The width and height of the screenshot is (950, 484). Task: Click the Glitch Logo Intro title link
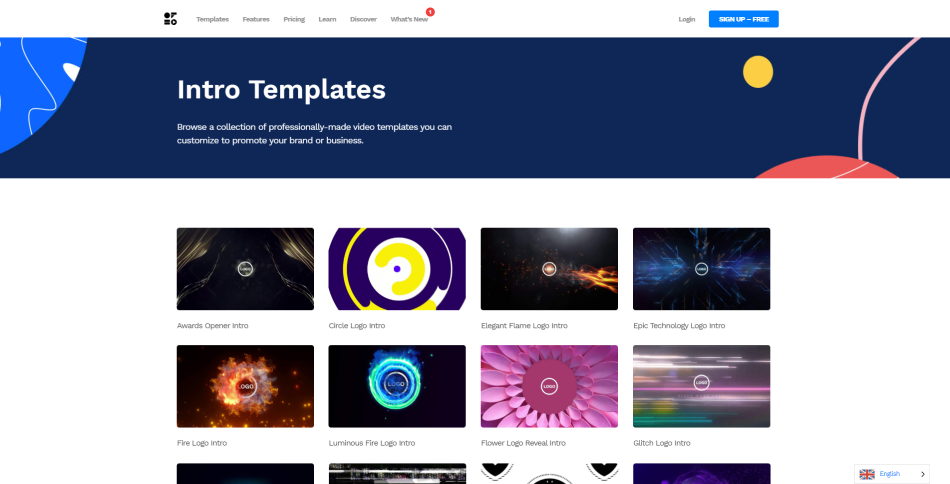[662, 443]
